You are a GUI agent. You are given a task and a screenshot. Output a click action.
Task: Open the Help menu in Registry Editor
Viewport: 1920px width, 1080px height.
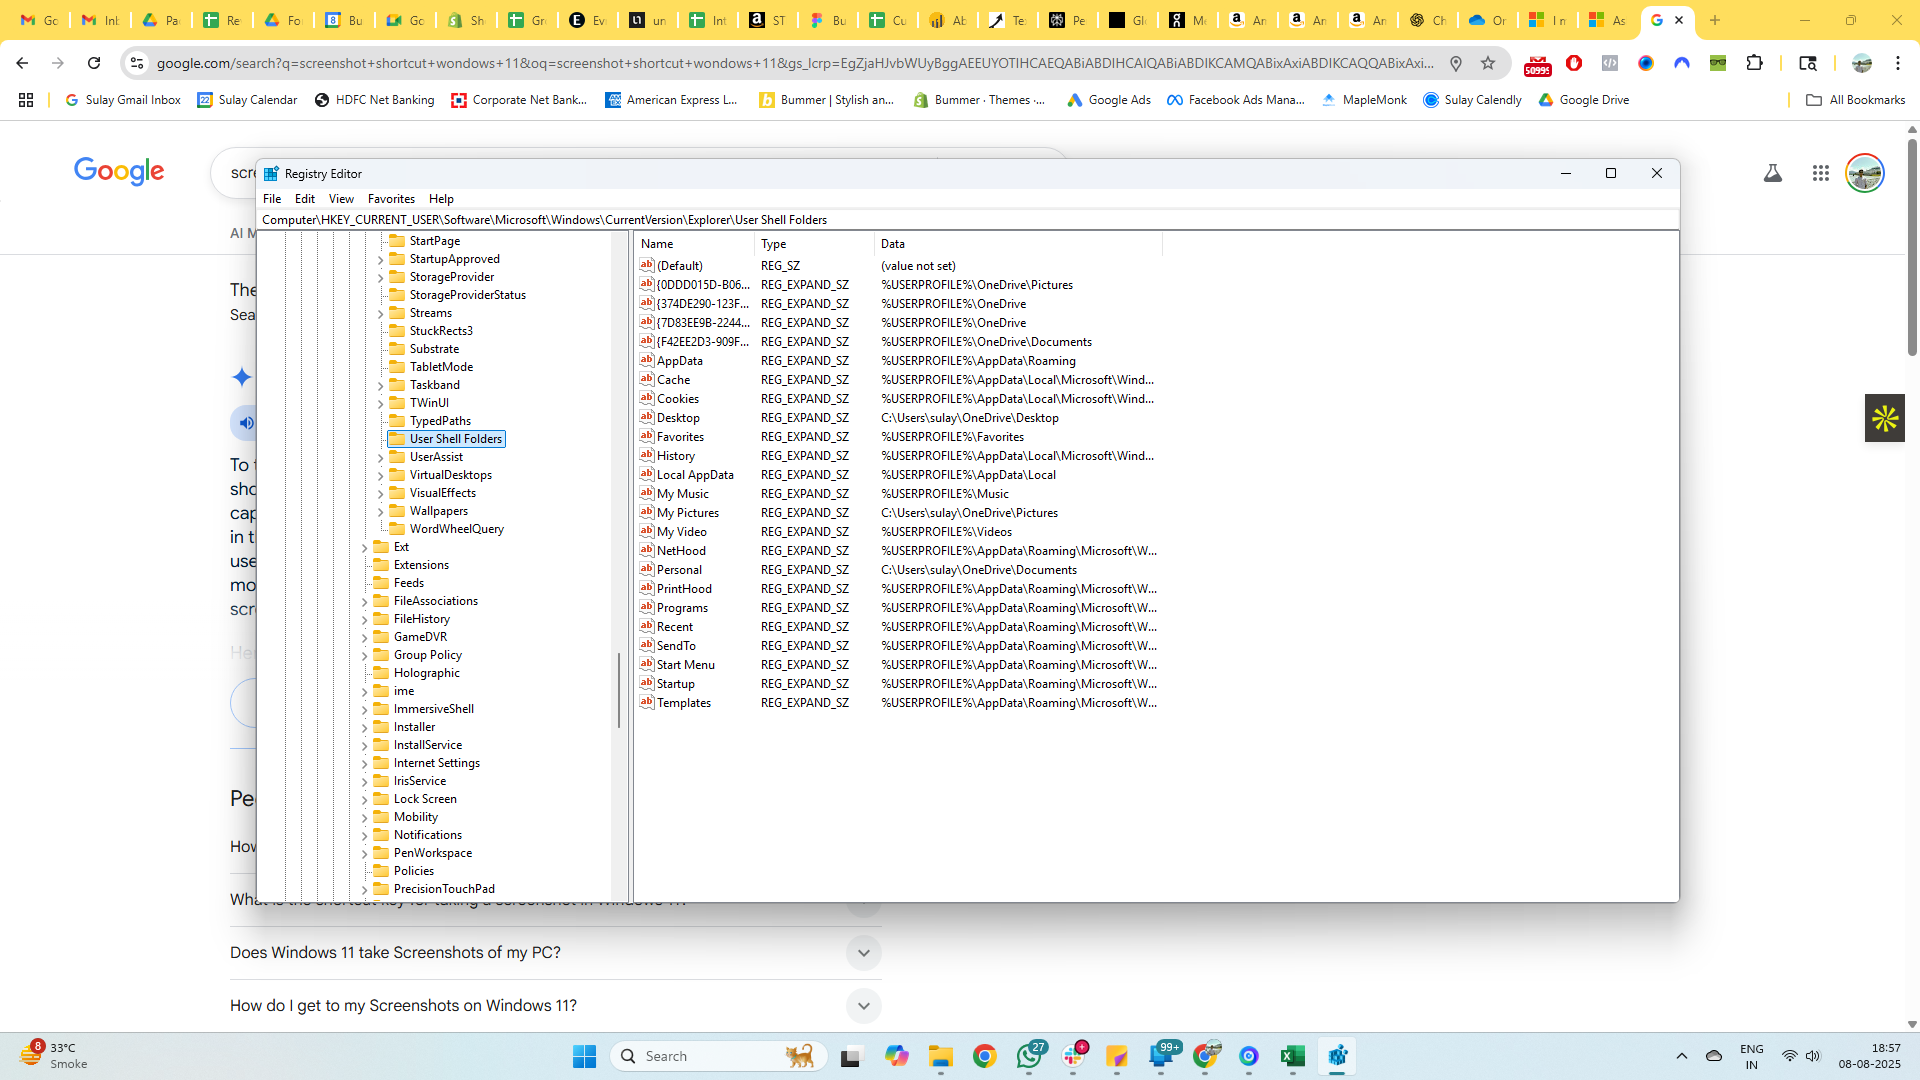pos(441,199)
